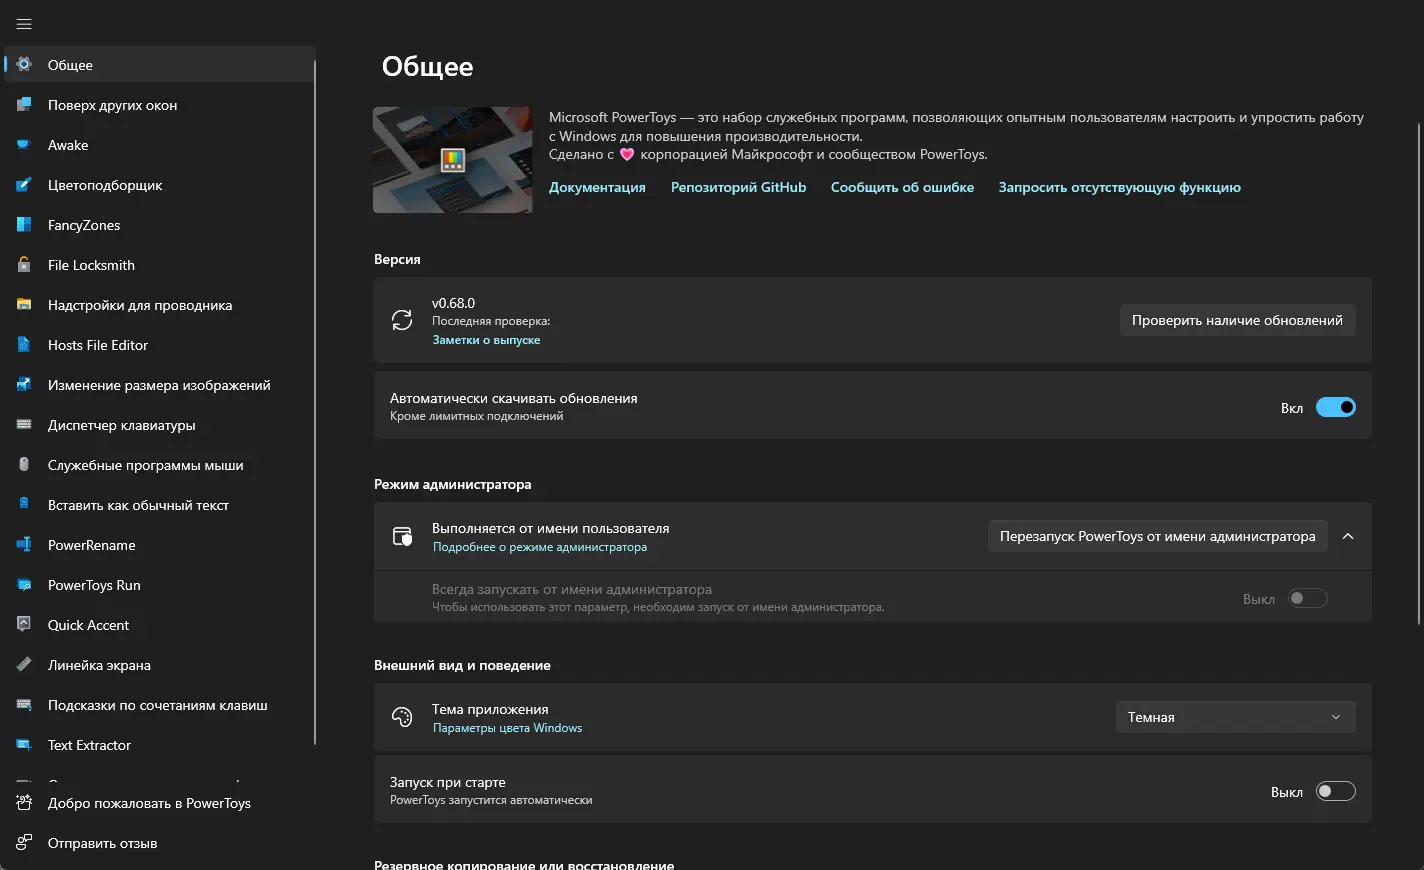Image resolution: width=1424 pixels, height=870 pixels.
Task: Click the main settings page vertical scrollbar
Action: (x=1419, y=373)
